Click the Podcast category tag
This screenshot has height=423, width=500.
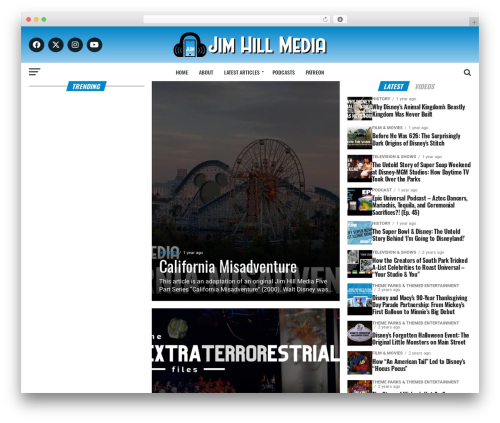coord(382,190)
